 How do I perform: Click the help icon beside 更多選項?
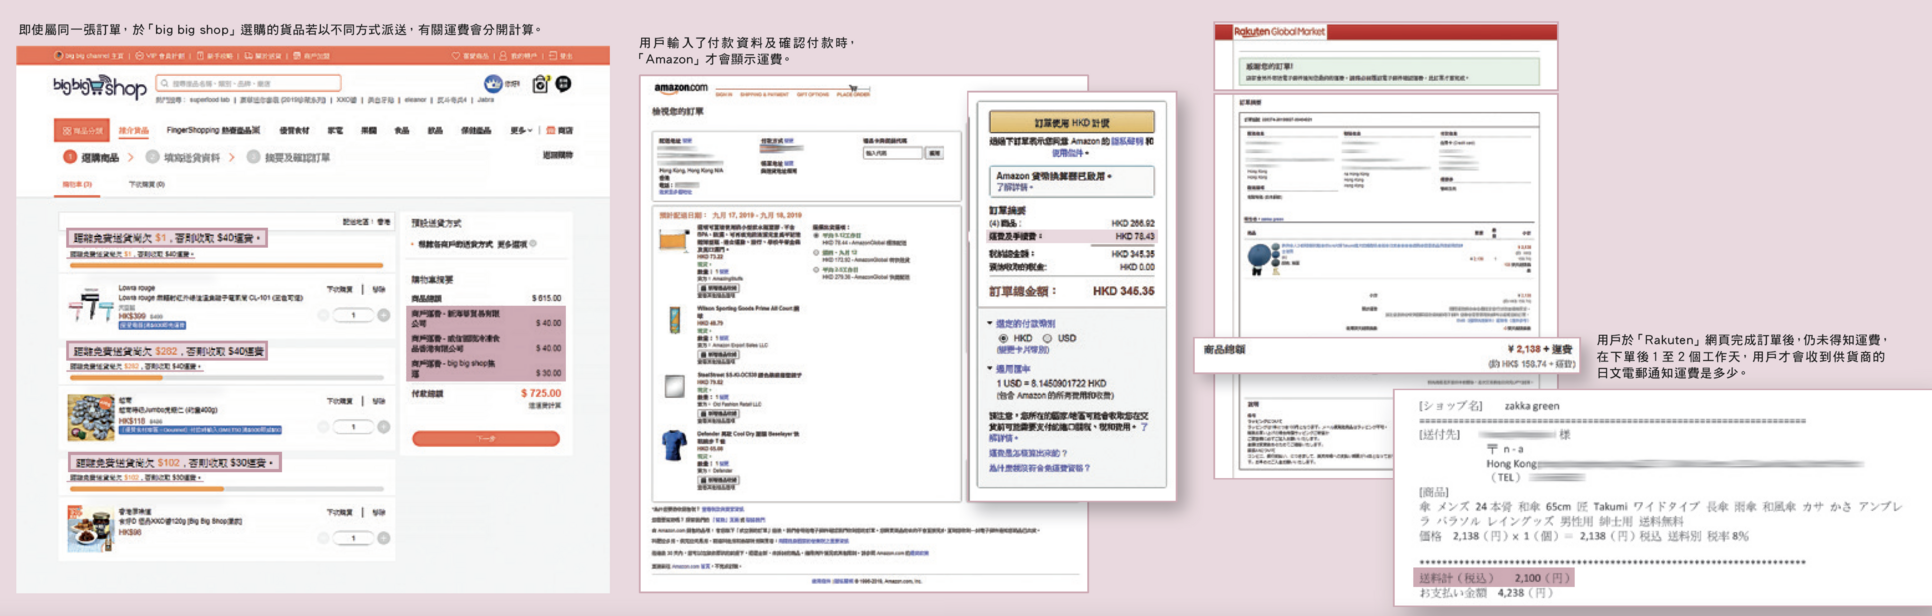click(x=533, y=244)
